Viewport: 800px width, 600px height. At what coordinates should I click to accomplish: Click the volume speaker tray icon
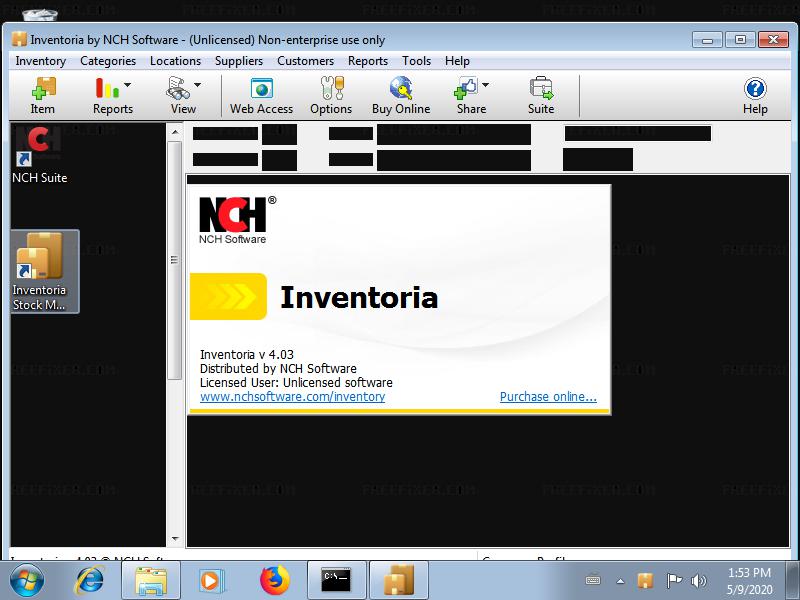[x=698, y=581]
